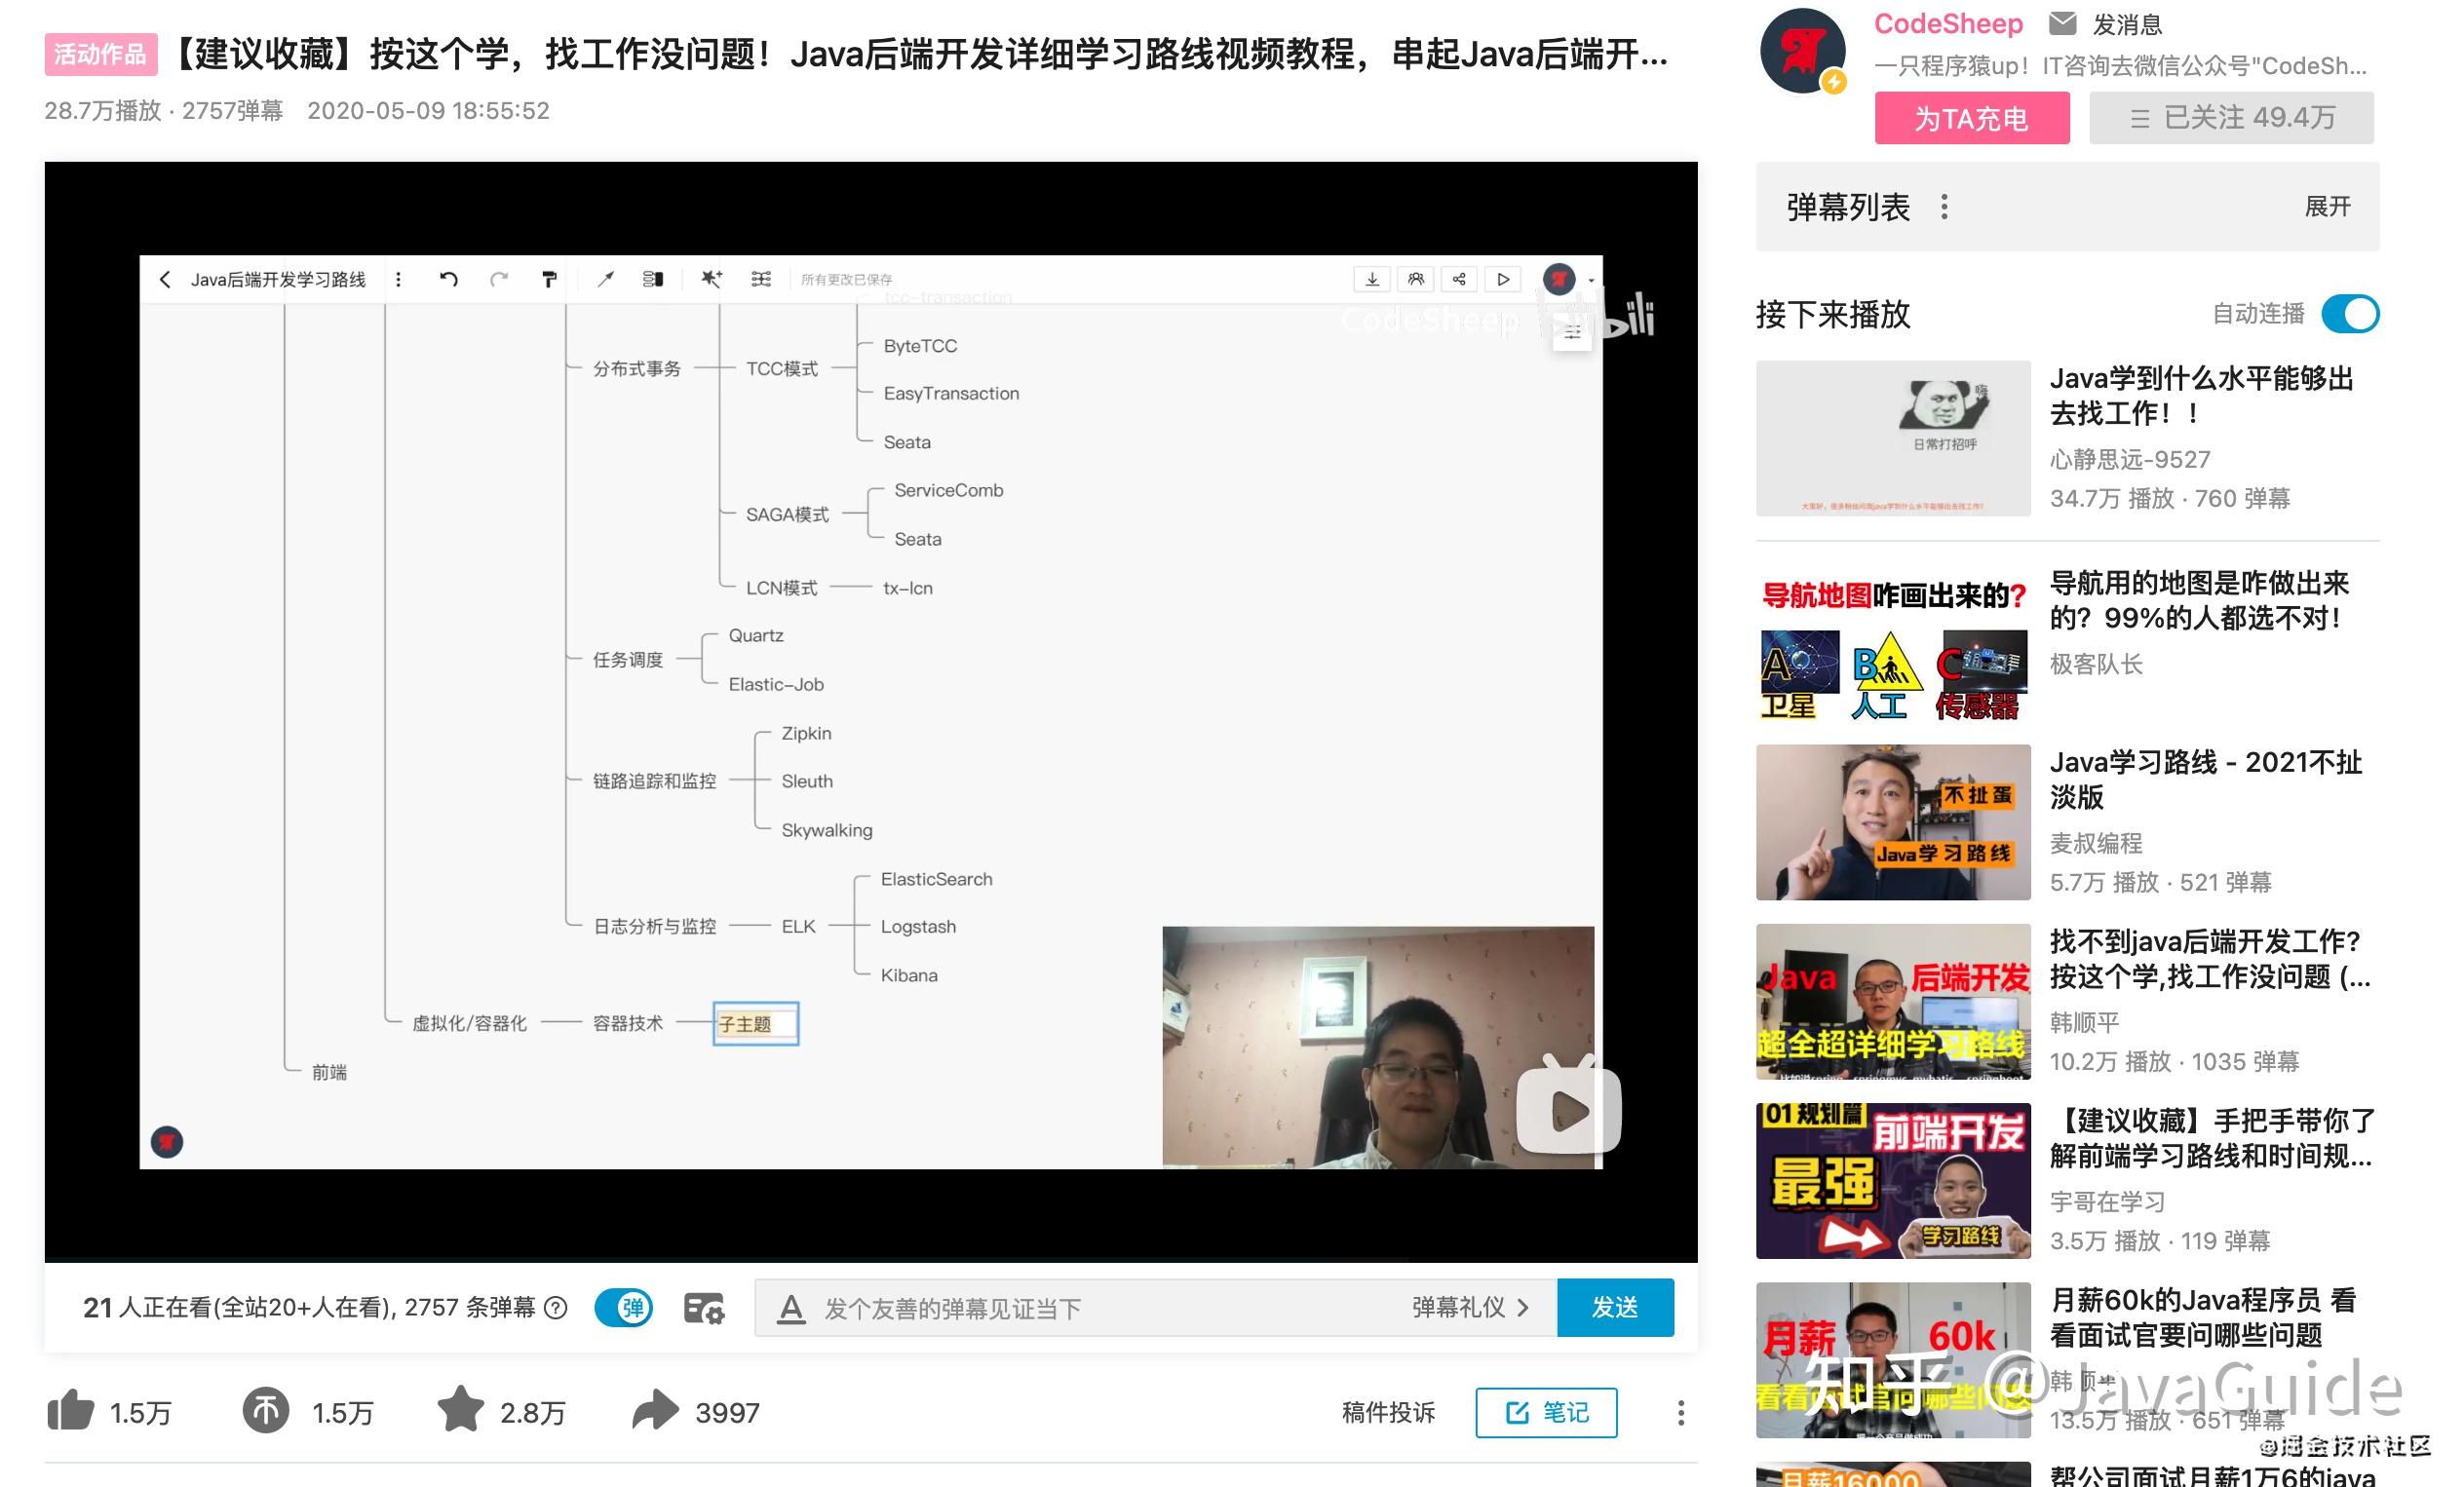Click the play icon on video

click(1568, 1111)
